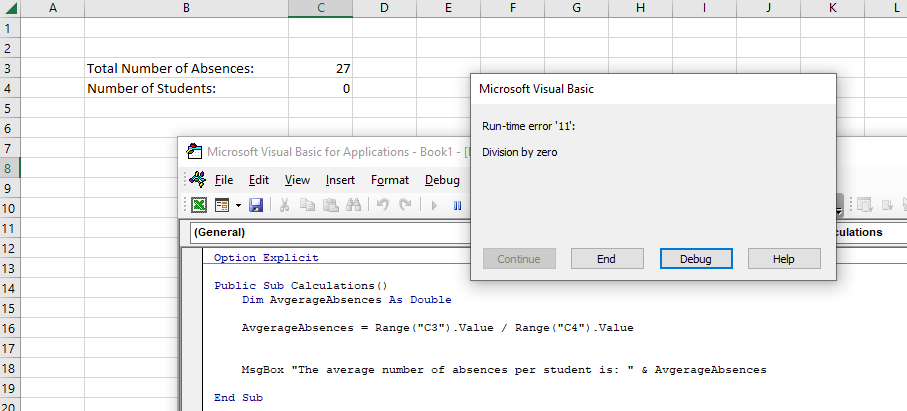Click the 'End Sub' code line

[238, 398]
